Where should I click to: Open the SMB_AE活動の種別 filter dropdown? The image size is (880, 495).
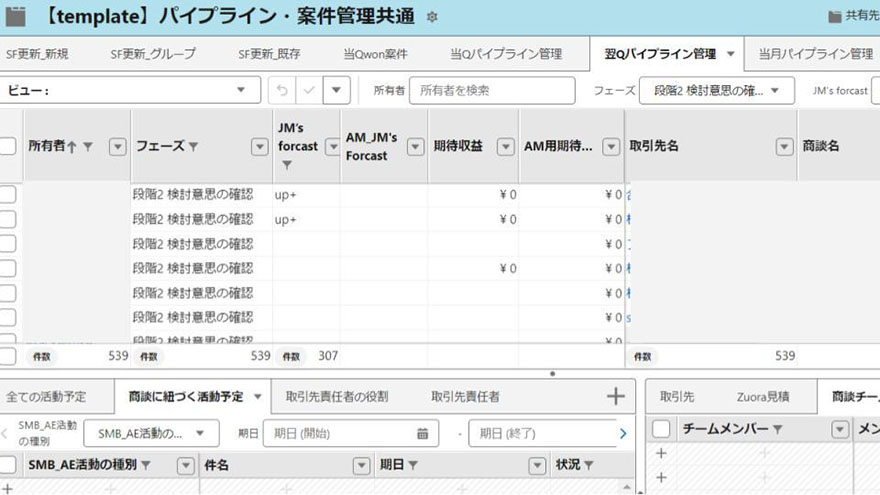tap(152, 433)
